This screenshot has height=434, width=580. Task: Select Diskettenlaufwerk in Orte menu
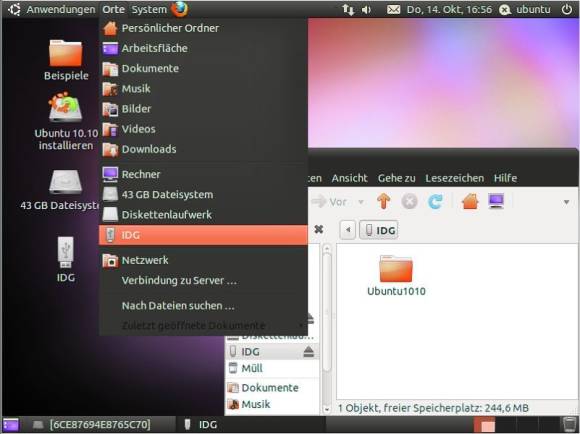click(203, 215)
